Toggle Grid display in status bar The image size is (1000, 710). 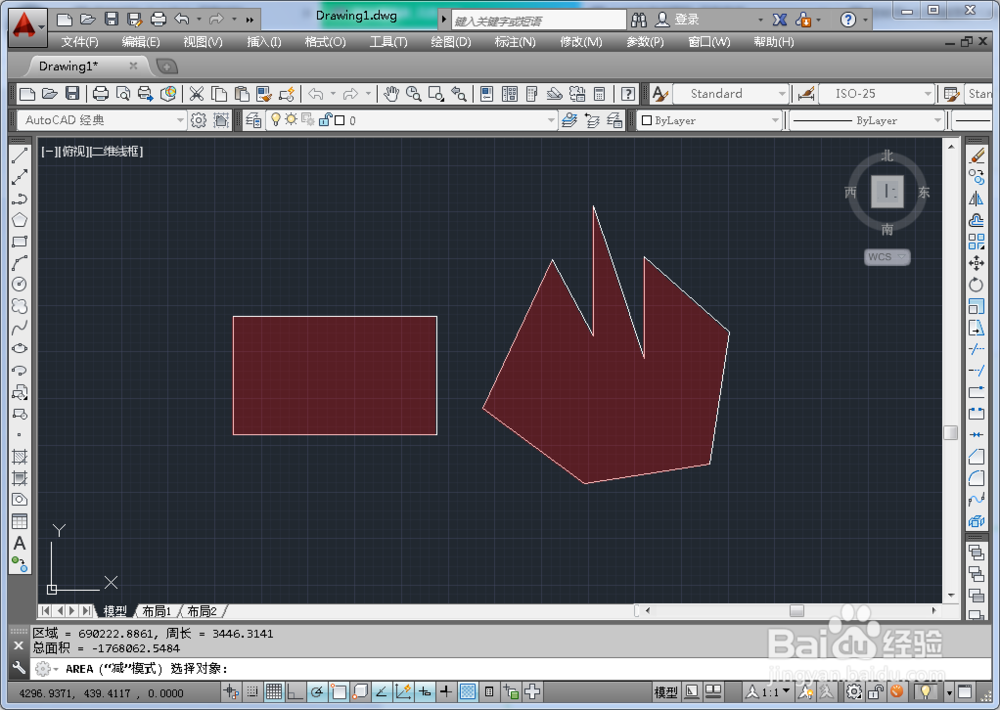coord(274,692)
